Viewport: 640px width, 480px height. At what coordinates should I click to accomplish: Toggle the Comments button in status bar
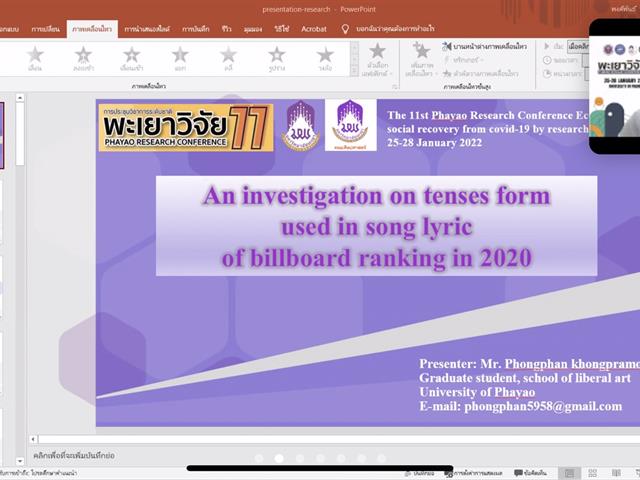(530, 473)
